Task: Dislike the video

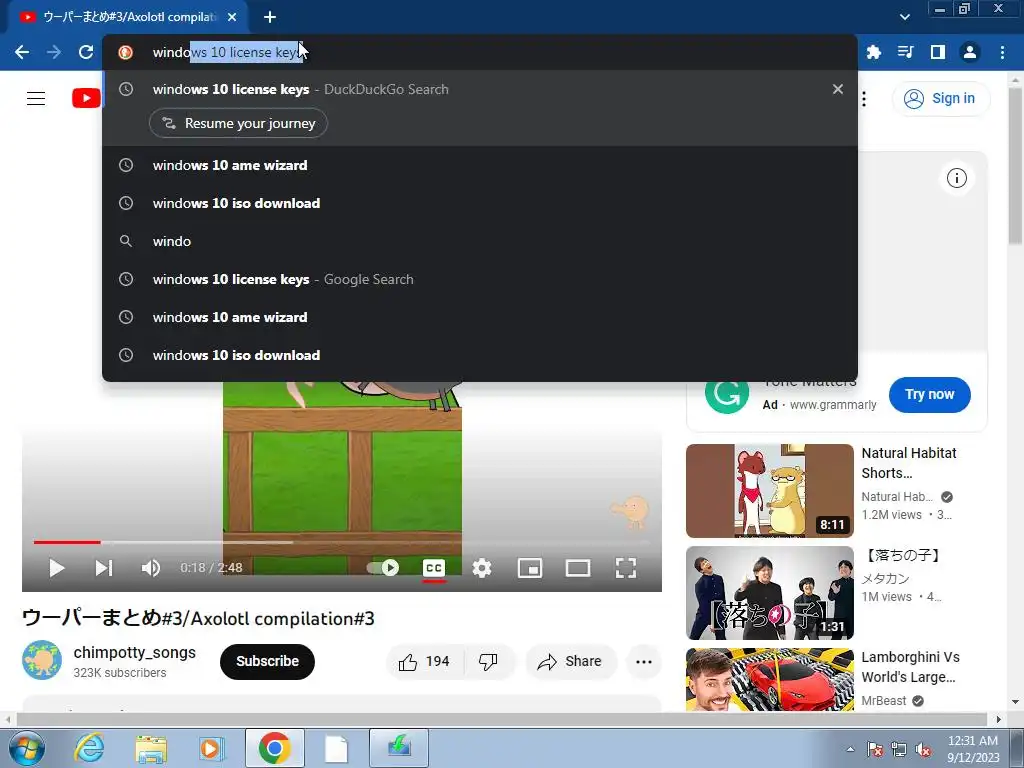Action: (x=488, y=662)
